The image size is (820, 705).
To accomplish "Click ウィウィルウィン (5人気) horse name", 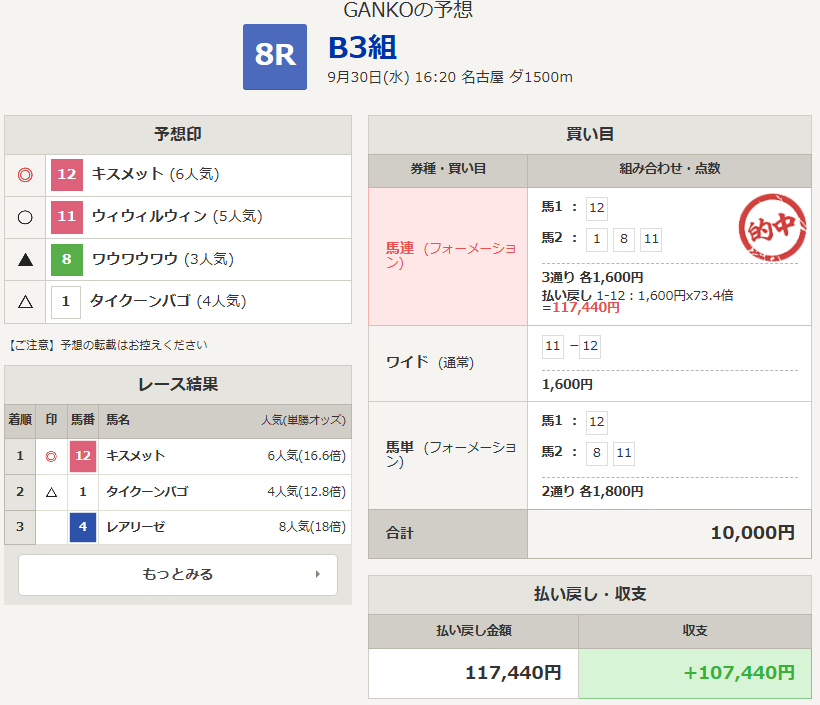I will [177, 217].
